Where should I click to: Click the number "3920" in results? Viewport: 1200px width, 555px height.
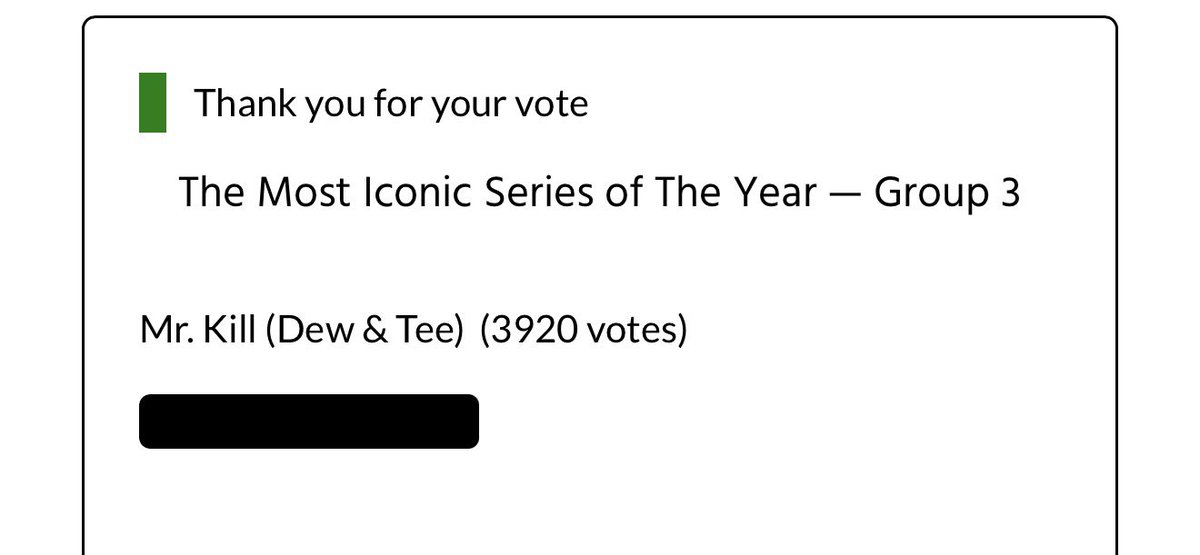click(535, 330)
